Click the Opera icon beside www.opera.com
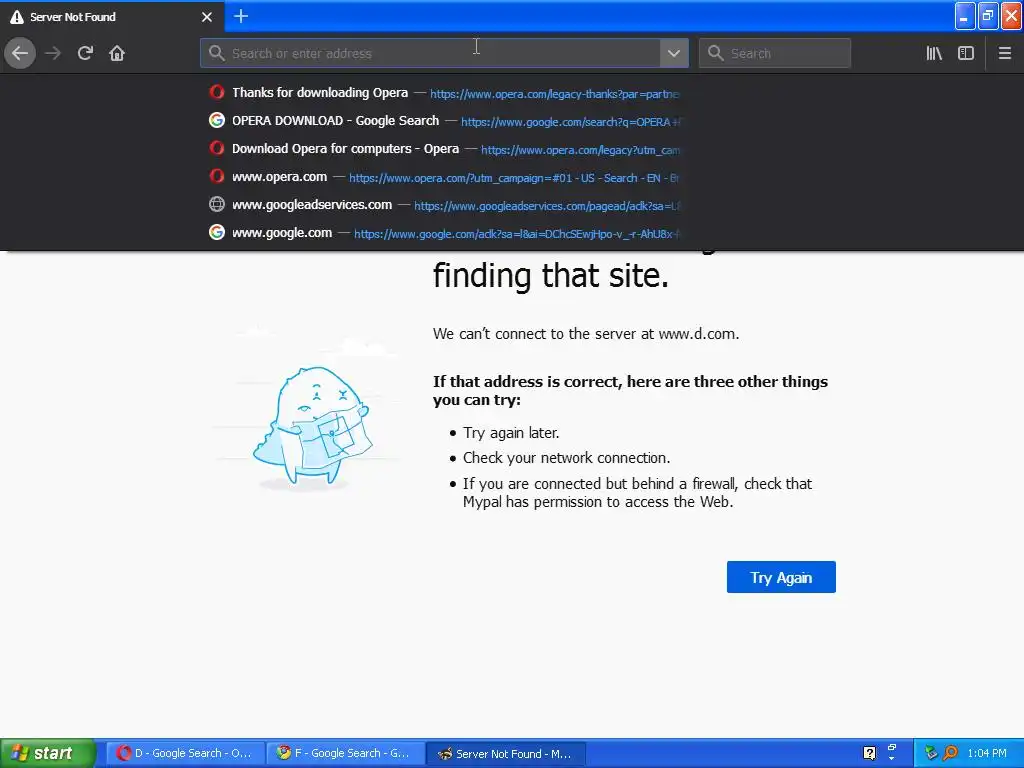Viewport: 1024px width, 768px height. click(x=217, y=176)
